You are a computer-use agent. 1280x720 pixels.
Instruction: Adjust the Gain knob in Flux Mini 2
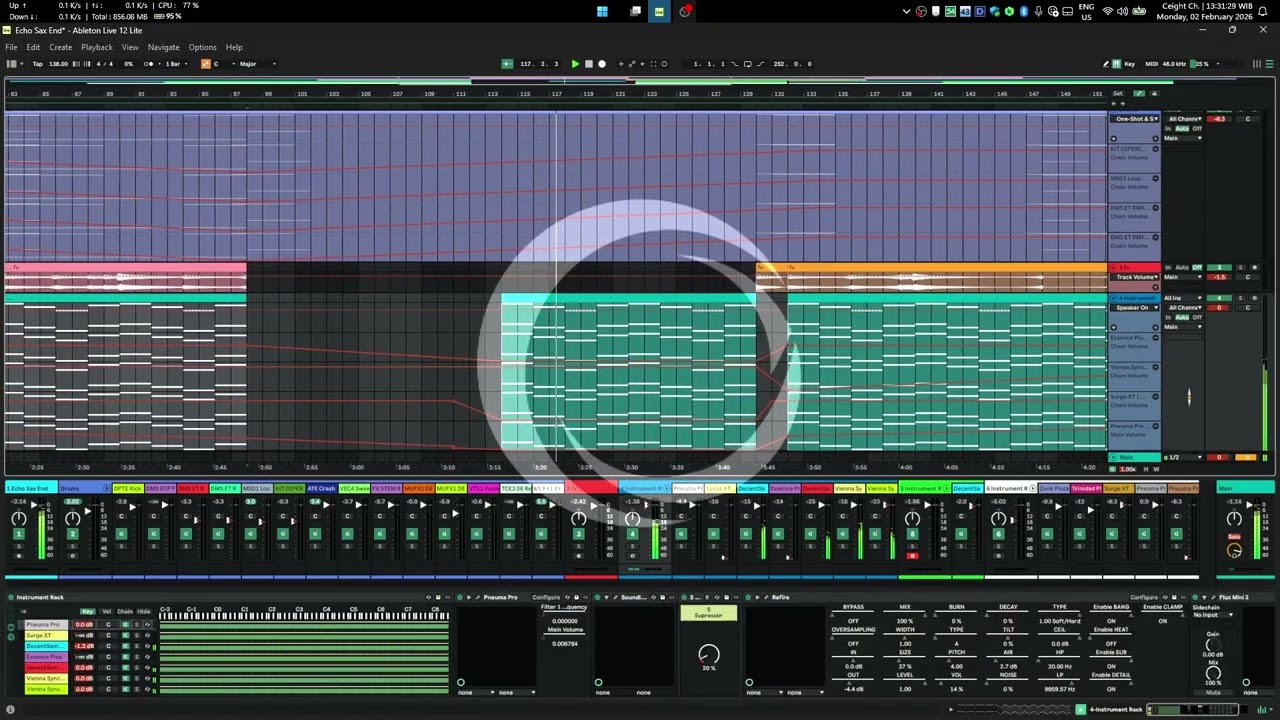click(x=1213, y=645)
